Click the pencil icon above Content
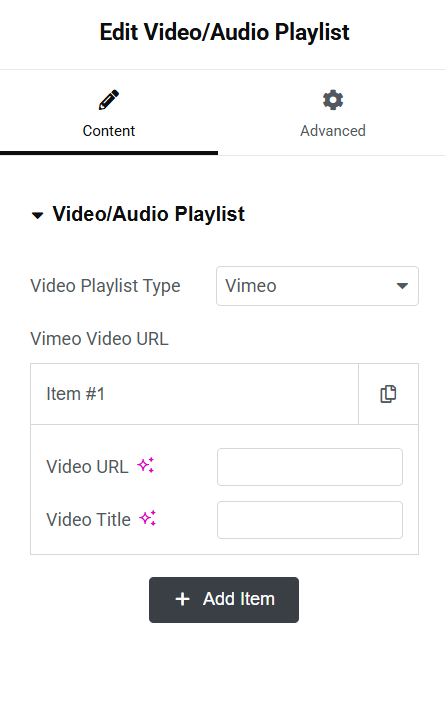This screenshot has height=722, width=445. pyautogui.click(x=109, y=100)
